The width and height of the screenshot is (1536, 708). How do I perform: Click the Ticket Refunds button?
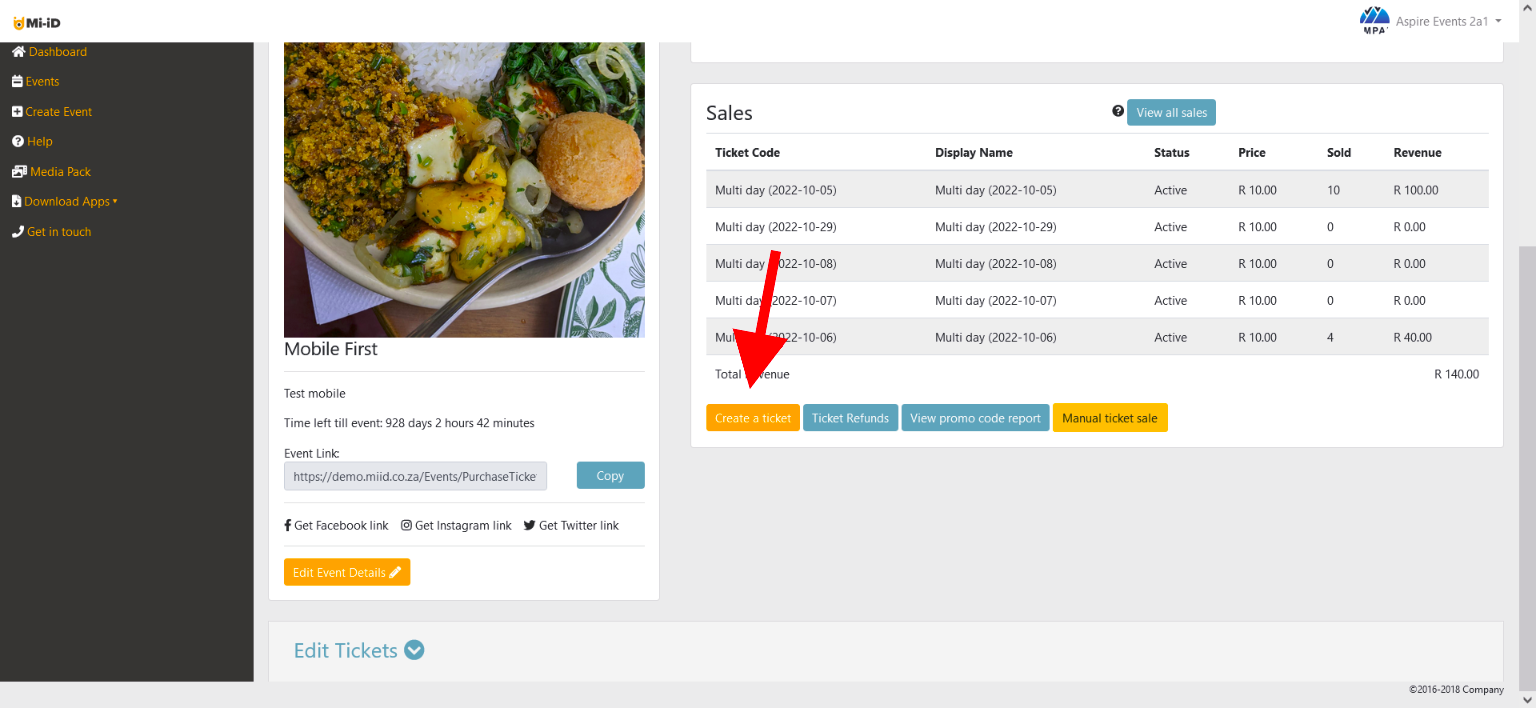pyautogui.click(x=850, y=418)
